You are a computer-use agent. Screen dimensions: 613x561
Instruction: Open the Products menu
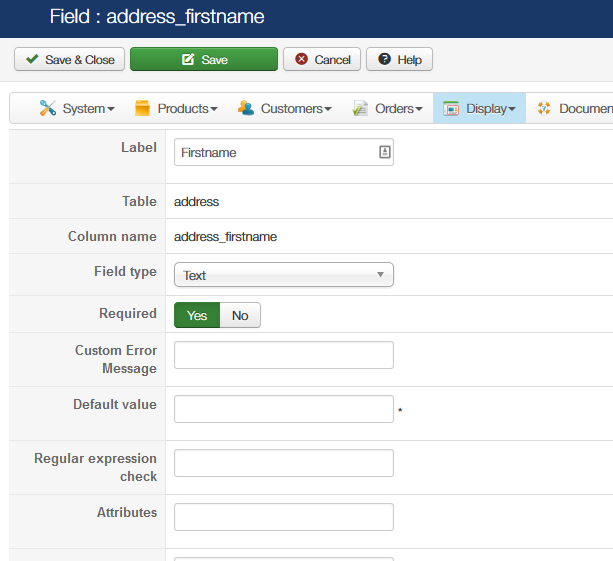[x=176, y=108]
